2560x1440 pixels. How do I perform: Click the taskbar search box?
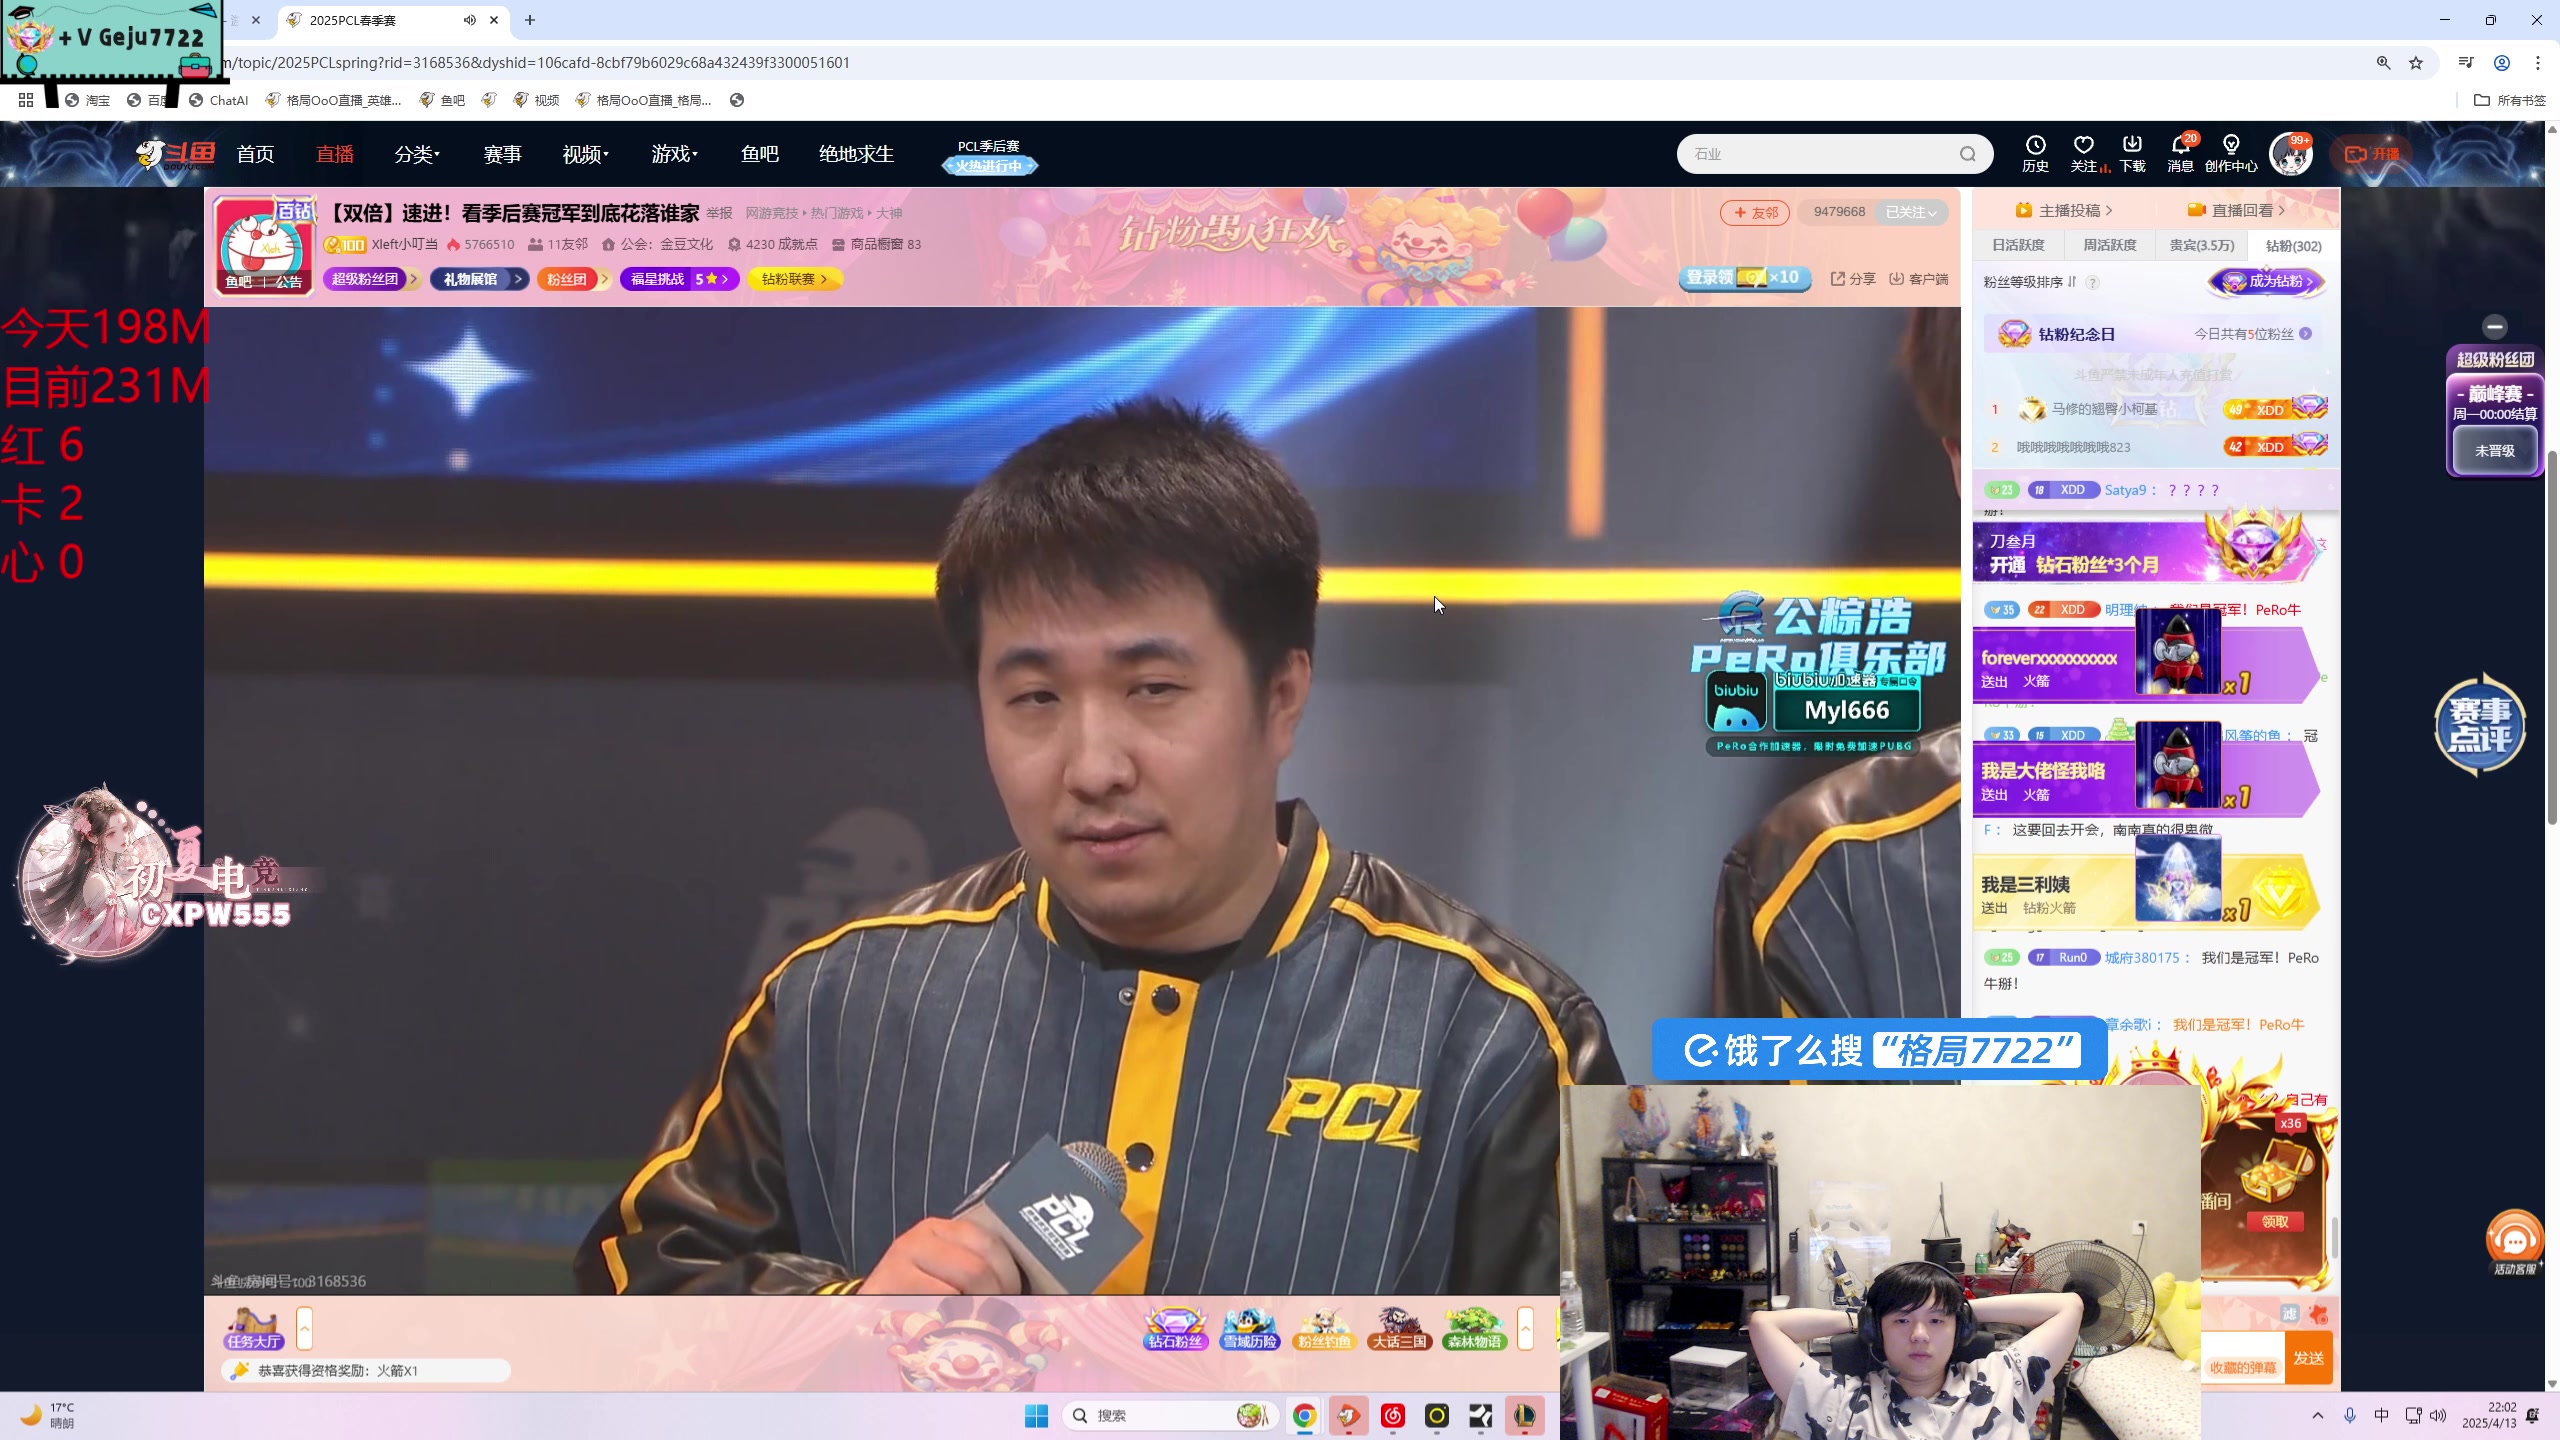point(1170,1415)
